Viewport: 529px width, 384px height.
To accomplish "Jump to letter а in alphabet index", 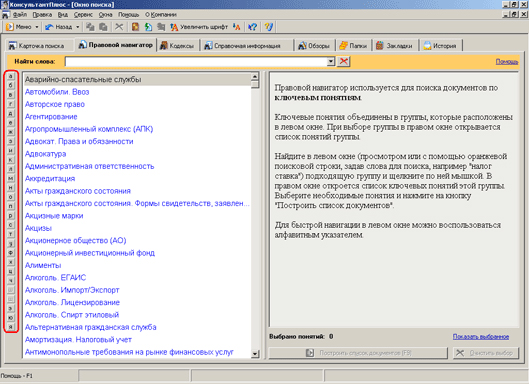I will click(11, 76).
